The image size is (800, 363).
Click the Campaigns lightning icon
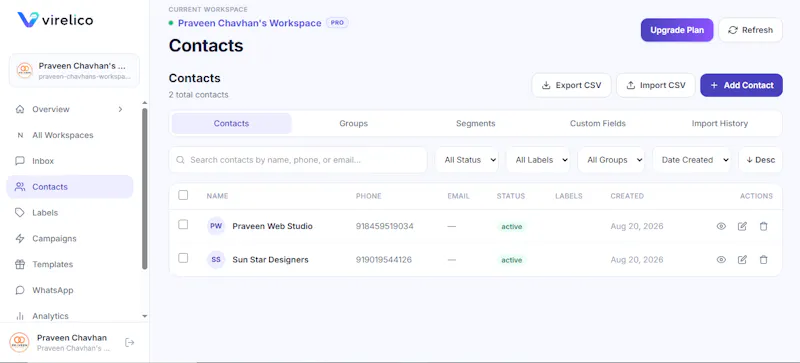click(x=20, y=238)
